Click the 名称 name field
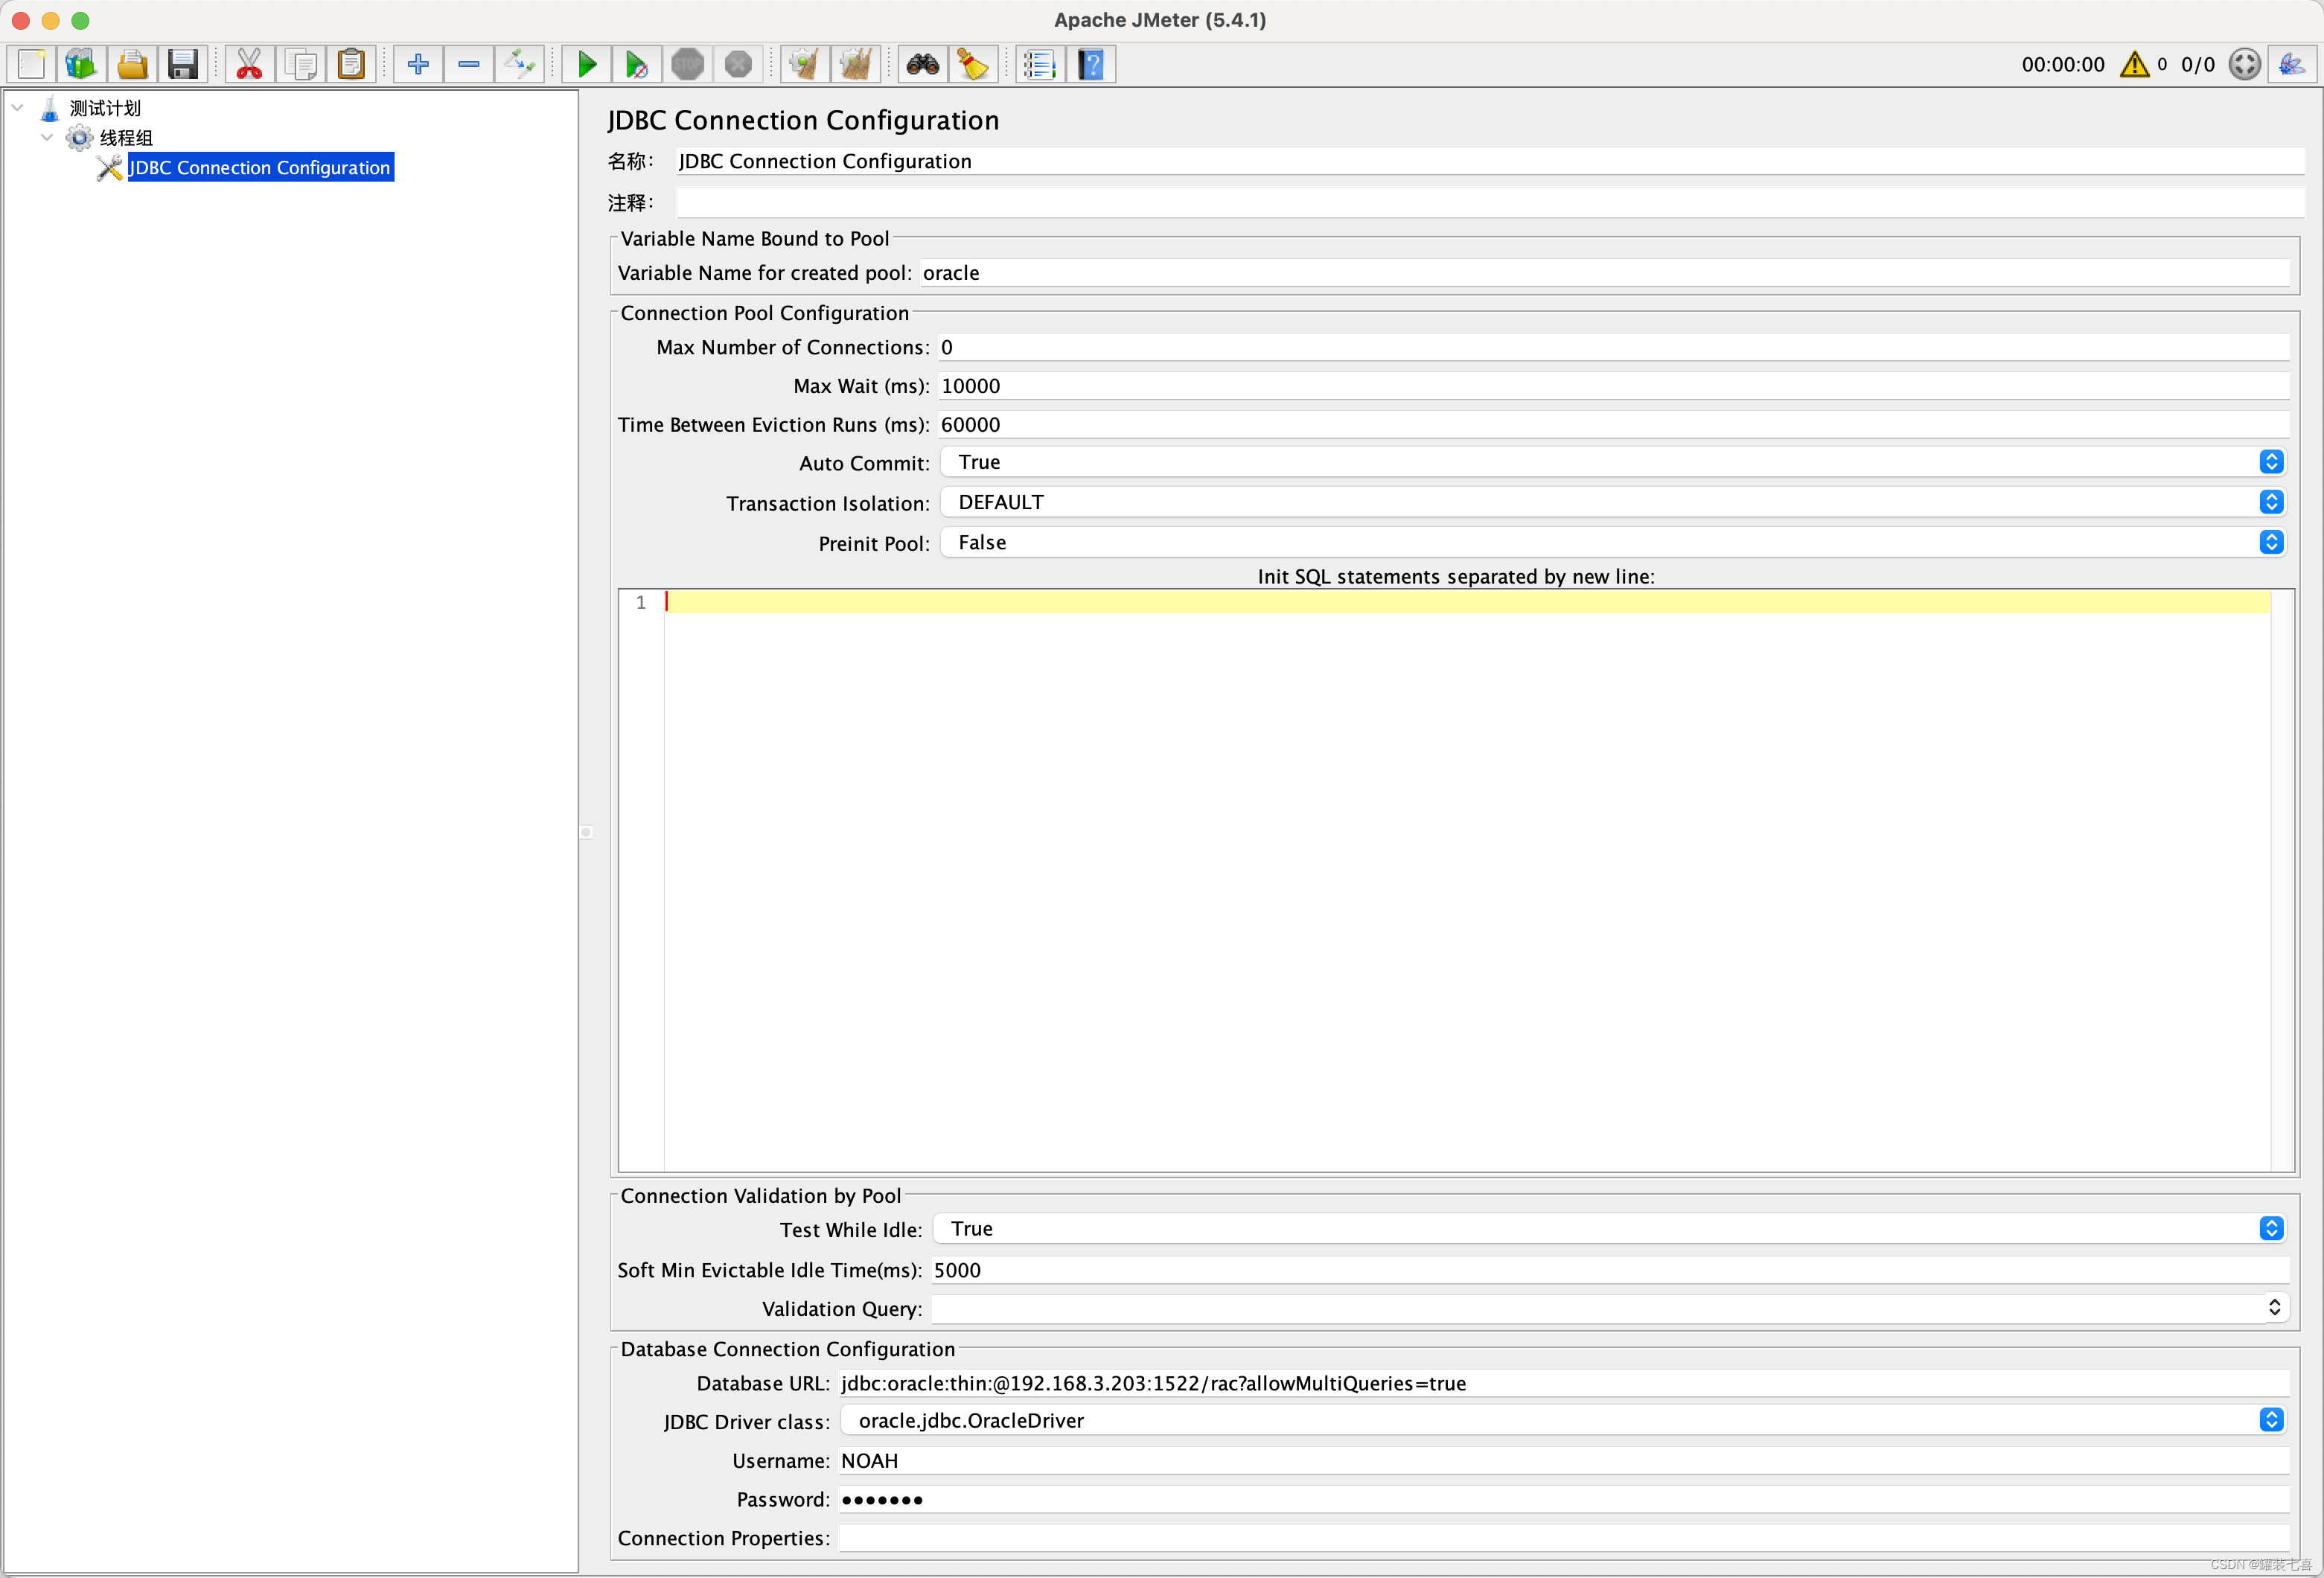The width and height of the screenshot is (2324, 1578). point(1490,161)
